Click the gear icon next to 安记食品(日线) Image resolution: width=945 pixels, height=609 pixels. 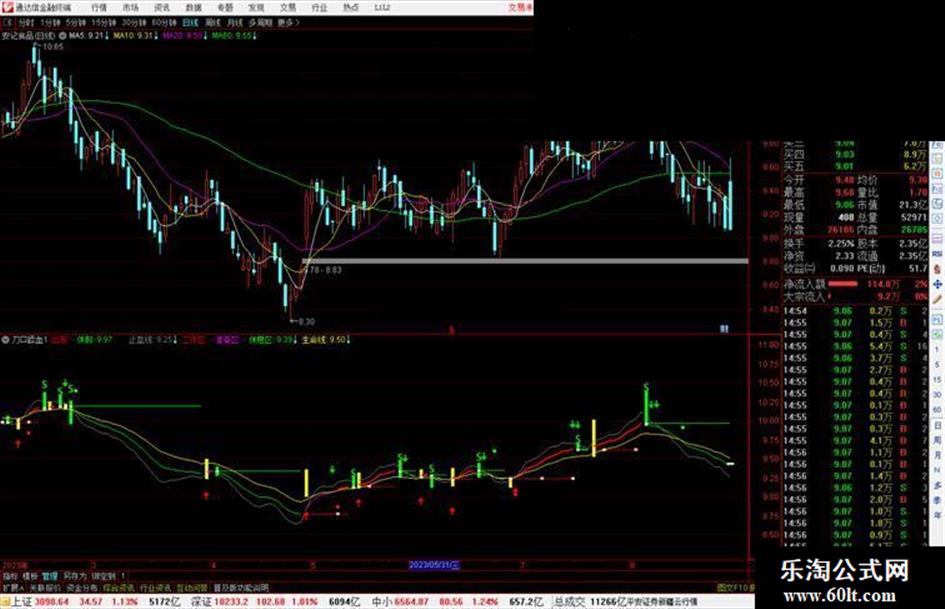[62, 36]
